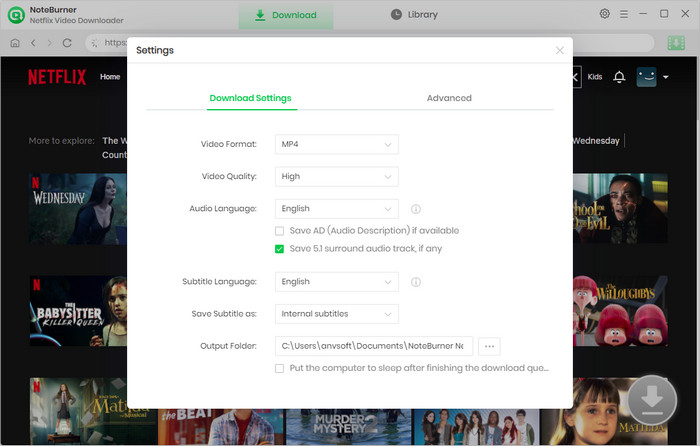Open the Beat movie thumbnail
Viewport: 700px width, 446px height.
pyautogui.click(x=221, y=427)
